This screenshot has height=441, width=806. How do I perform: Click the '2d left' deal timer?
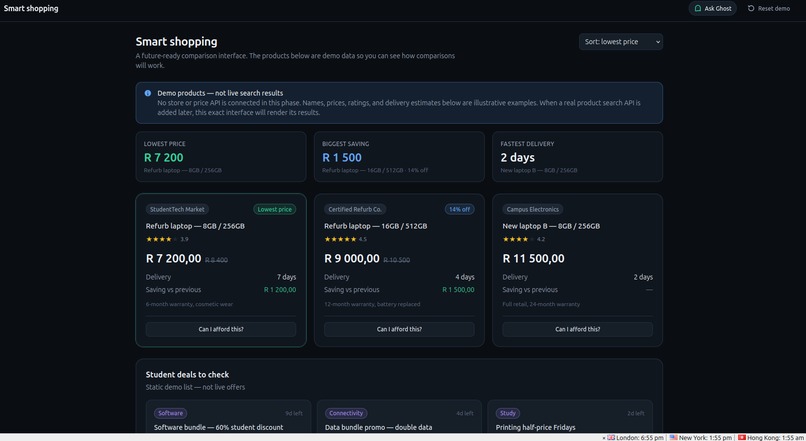[x=636, y=413]
